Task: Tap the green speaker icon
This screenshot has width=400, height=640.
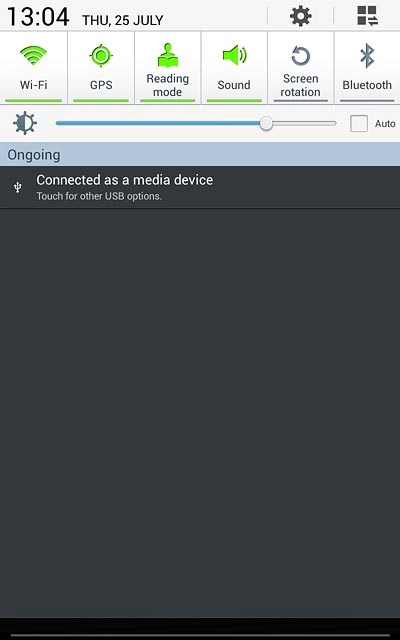Action: click(234, 56)
